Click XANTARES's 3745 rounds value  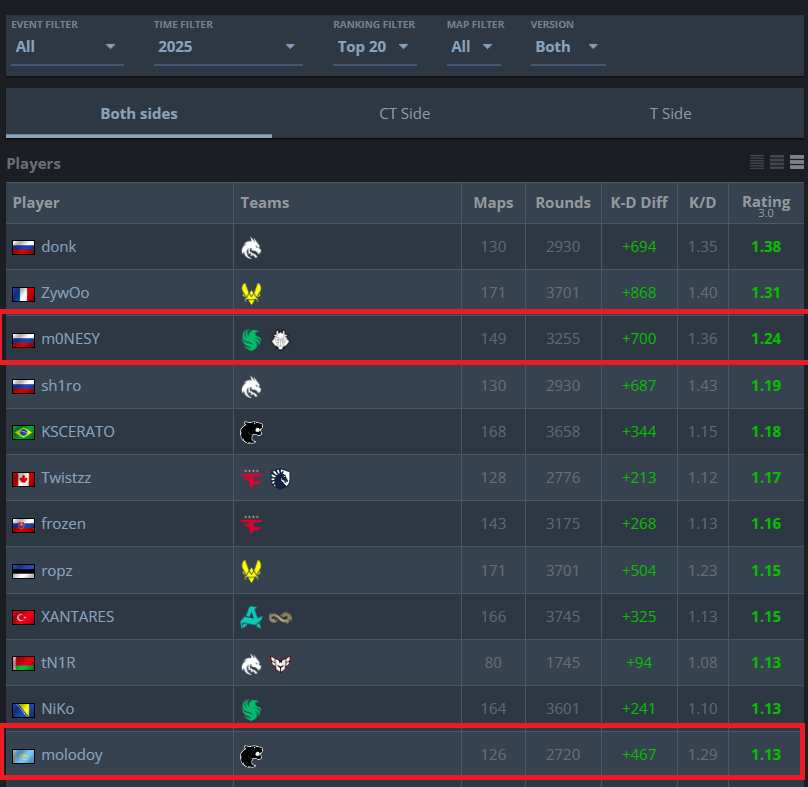tap(563, 616)
